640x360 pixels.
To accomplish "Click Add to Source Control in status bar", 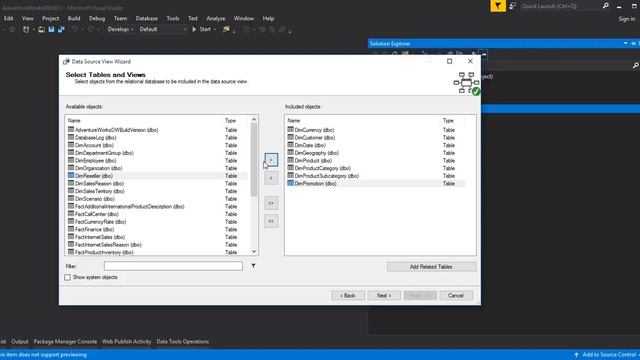I will click(609, 355).
